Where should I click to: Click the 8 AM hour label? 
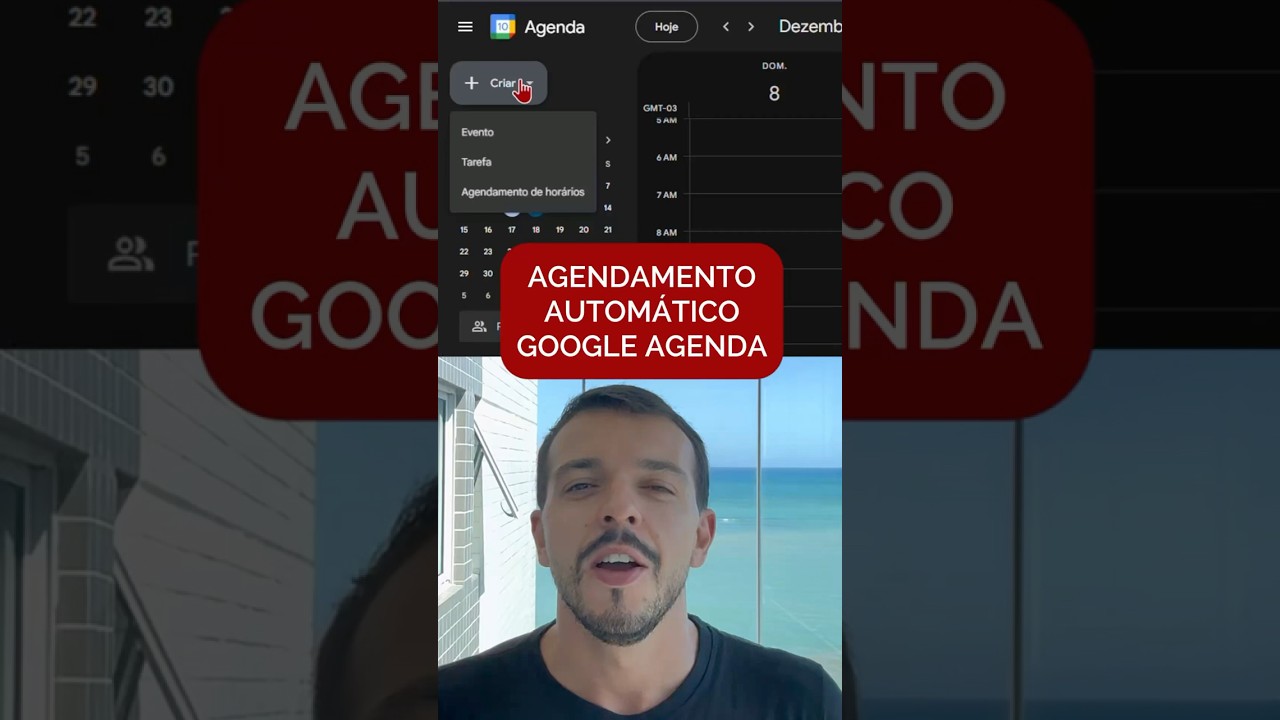pos(666,233)
